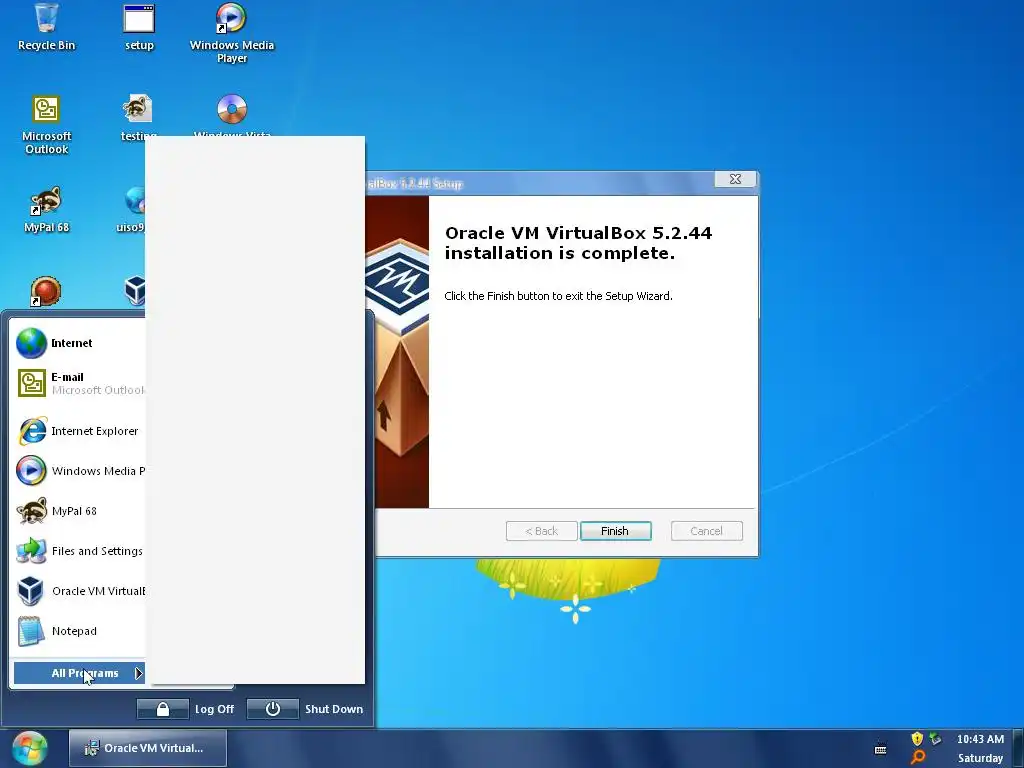Viewport: 1024px width, 768px height.
Task: Open the on-screen keyboard tray icon
Action: point(880,748)
